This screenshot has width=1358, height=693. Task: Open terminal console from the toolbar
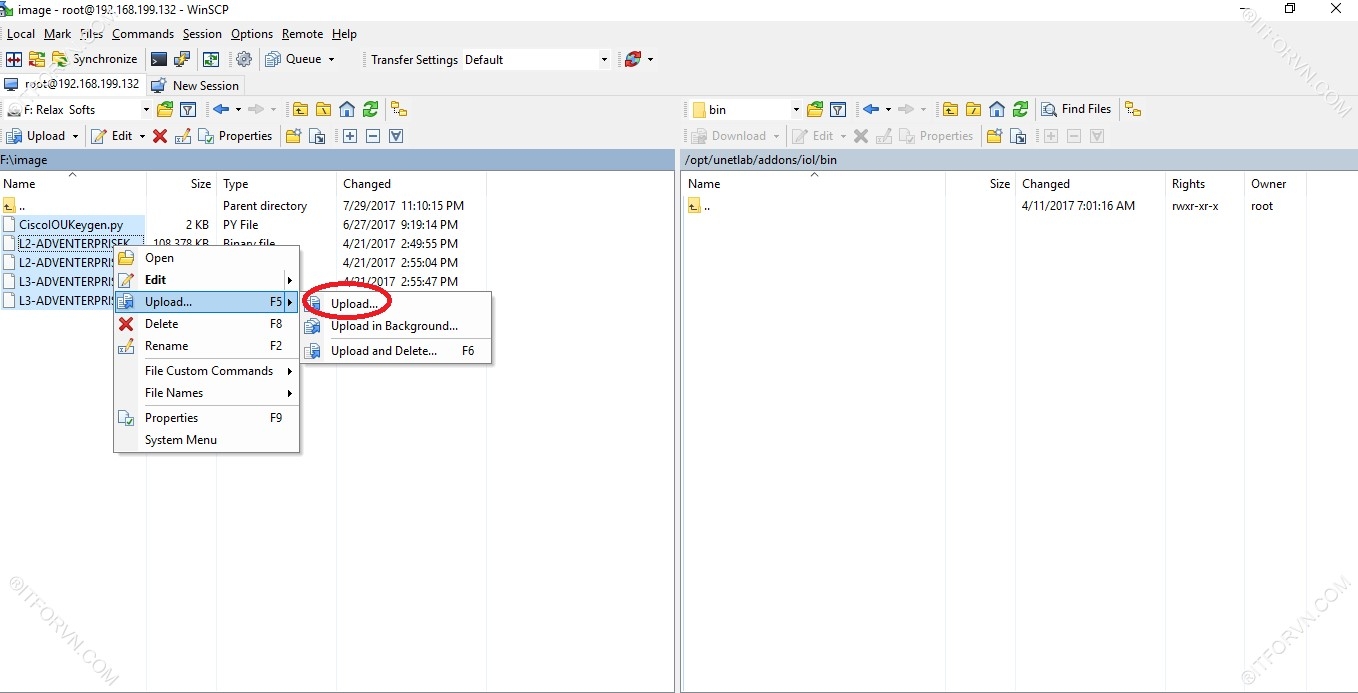click(159, 60)
